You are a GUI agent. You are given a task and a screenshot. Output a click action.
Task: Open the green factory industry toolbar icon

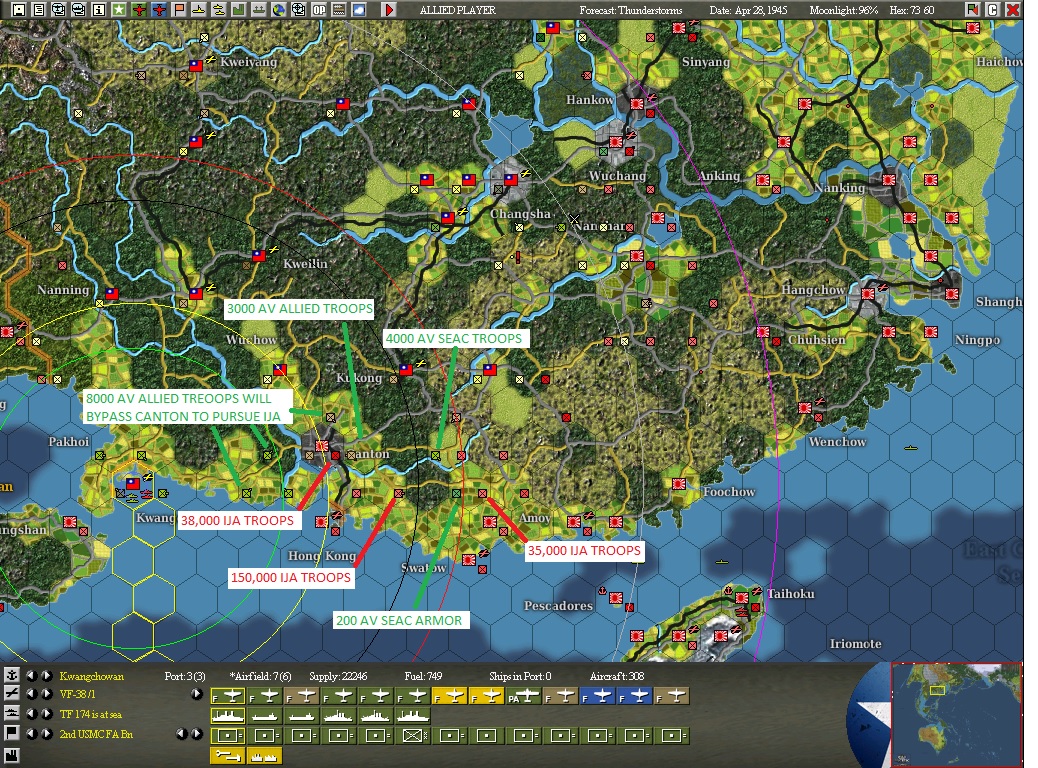[x=239, y=9]
